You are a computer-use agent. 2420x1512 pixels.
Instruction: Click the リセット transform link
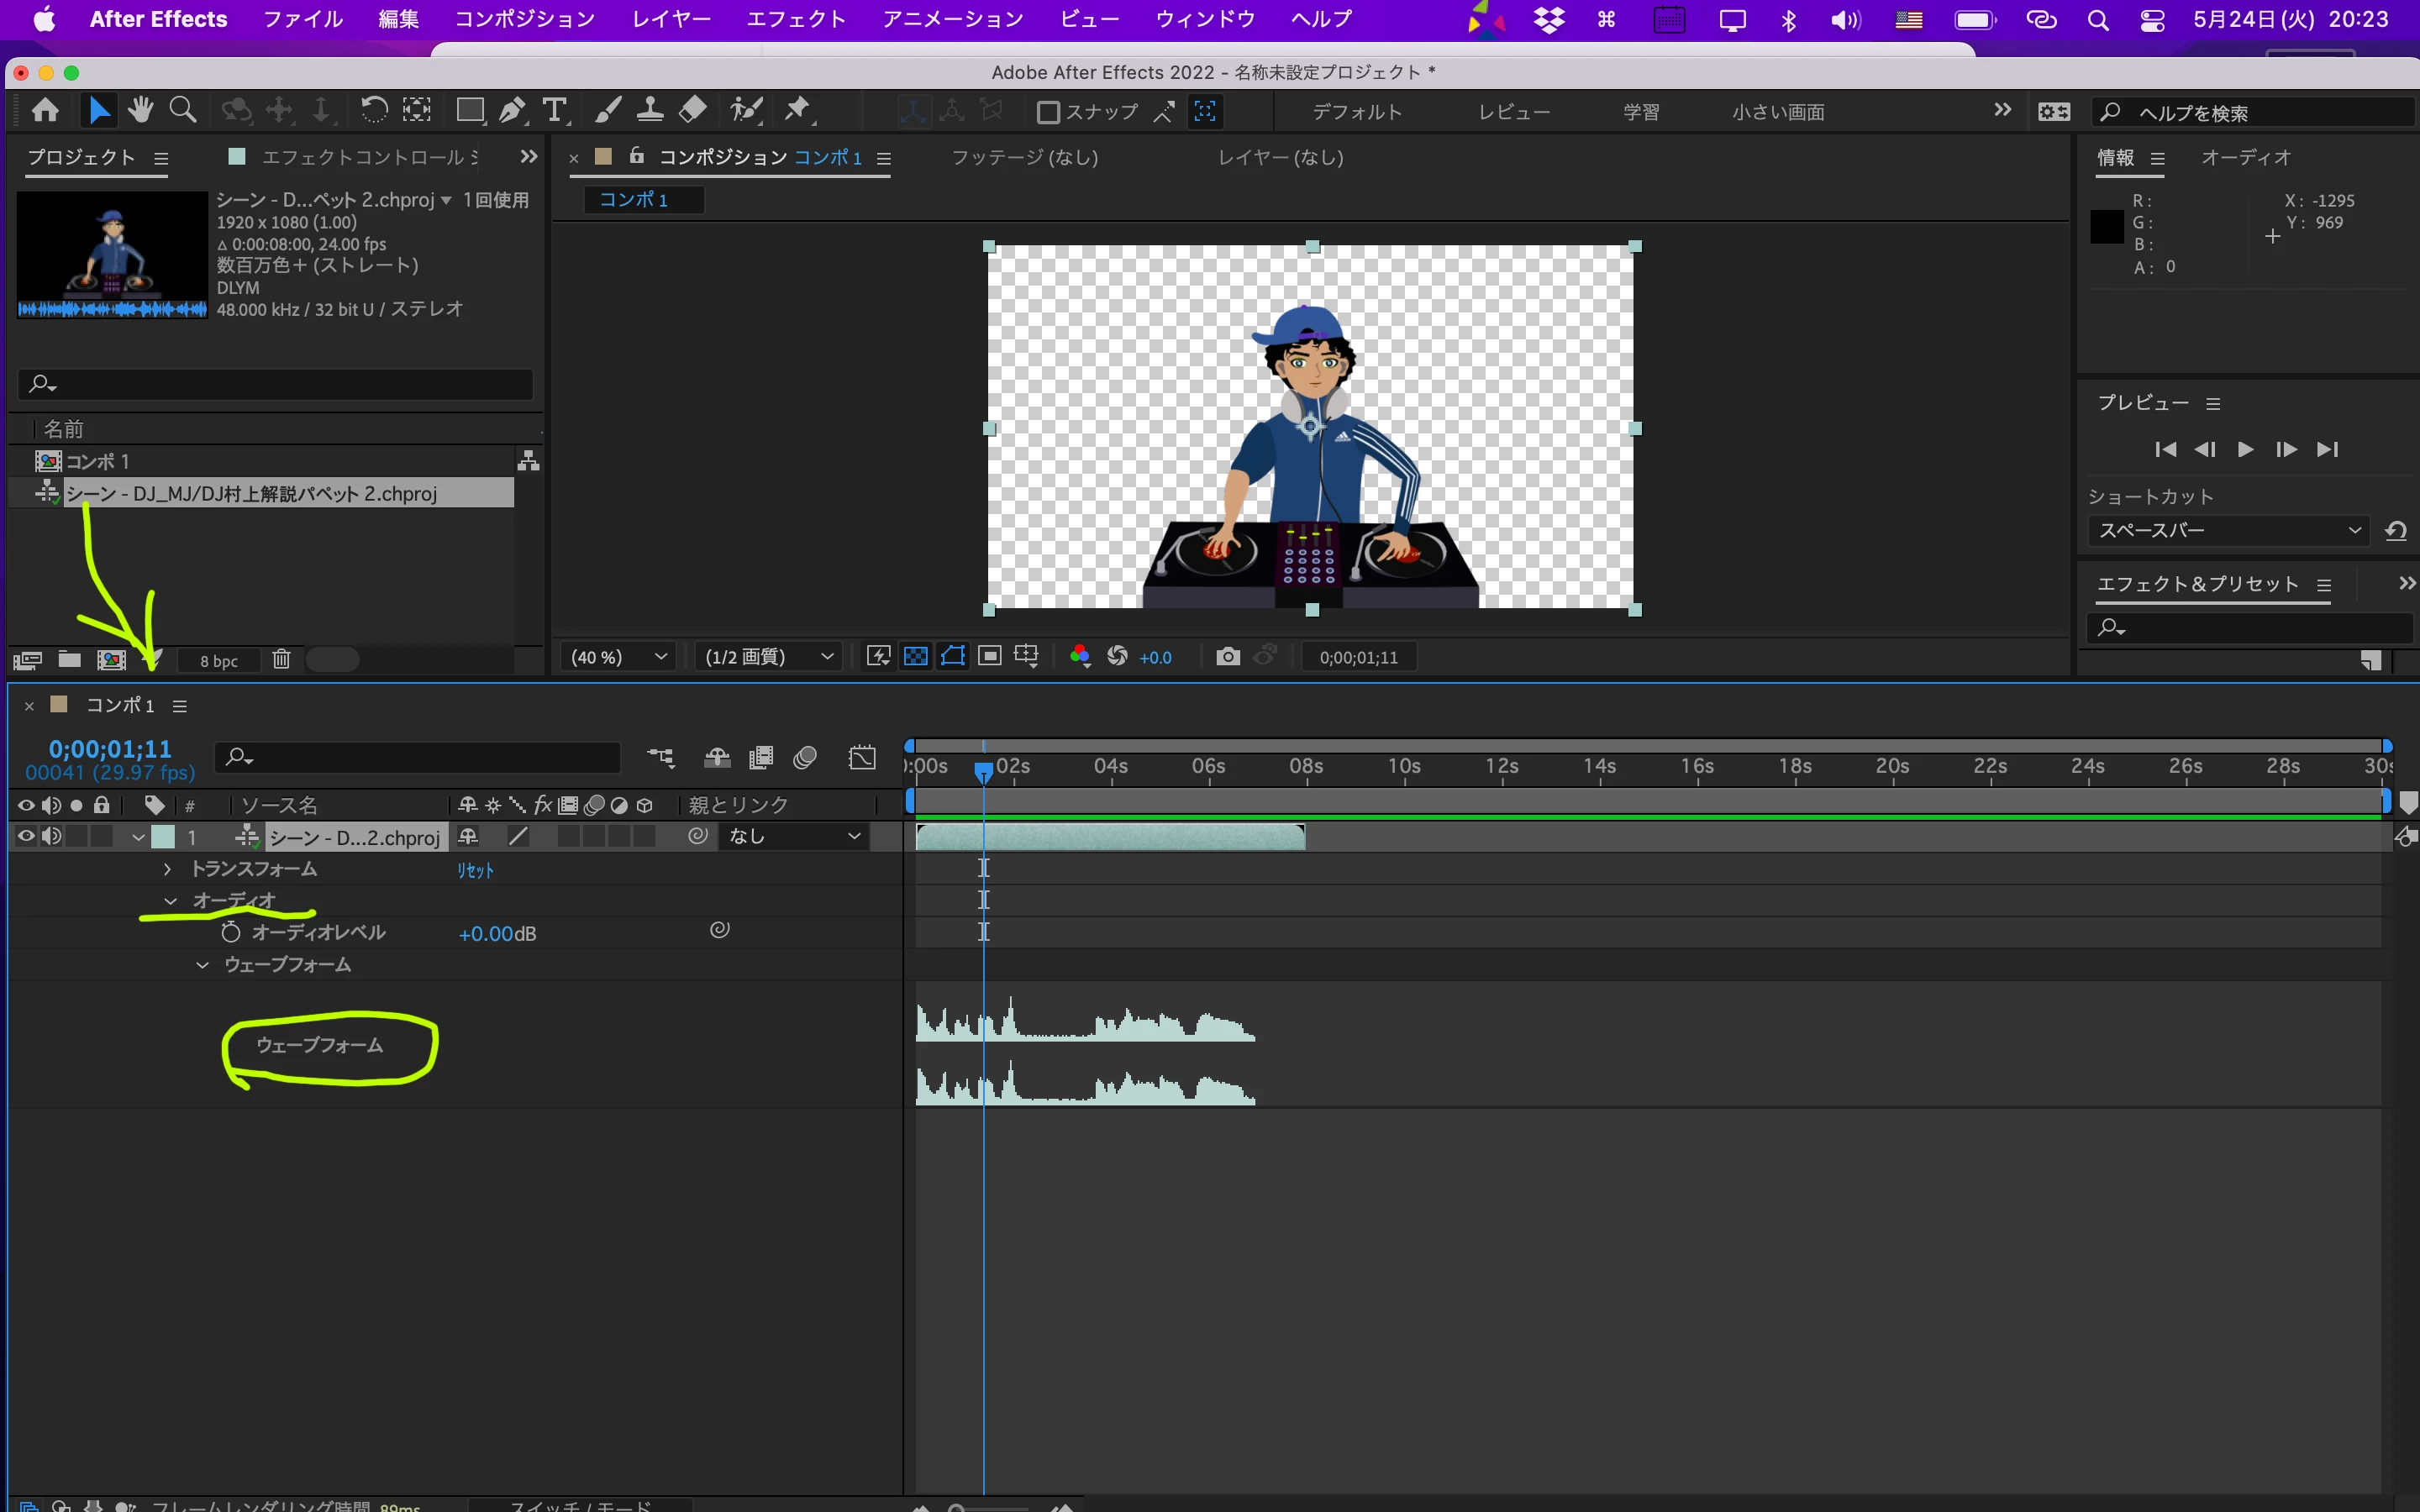(475, 870)
